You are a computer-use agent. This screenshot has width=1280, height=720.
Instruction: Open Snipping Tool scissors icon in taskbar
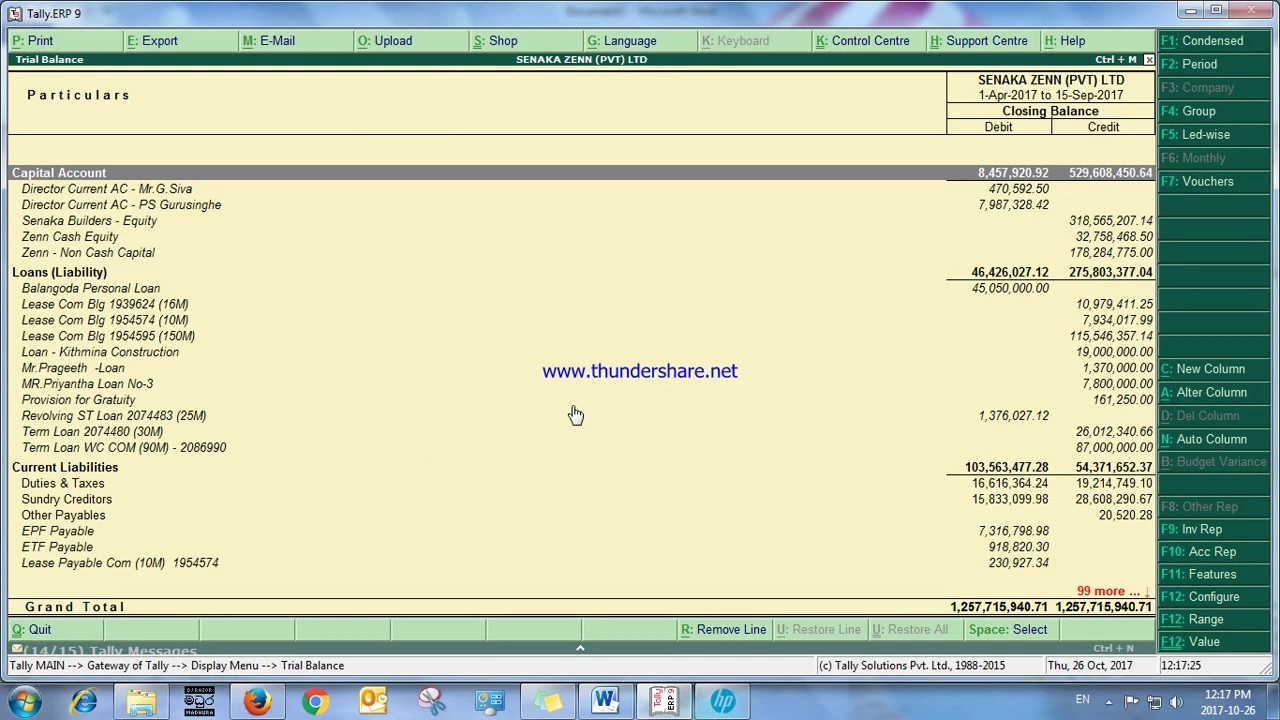(x=431, y=702)
